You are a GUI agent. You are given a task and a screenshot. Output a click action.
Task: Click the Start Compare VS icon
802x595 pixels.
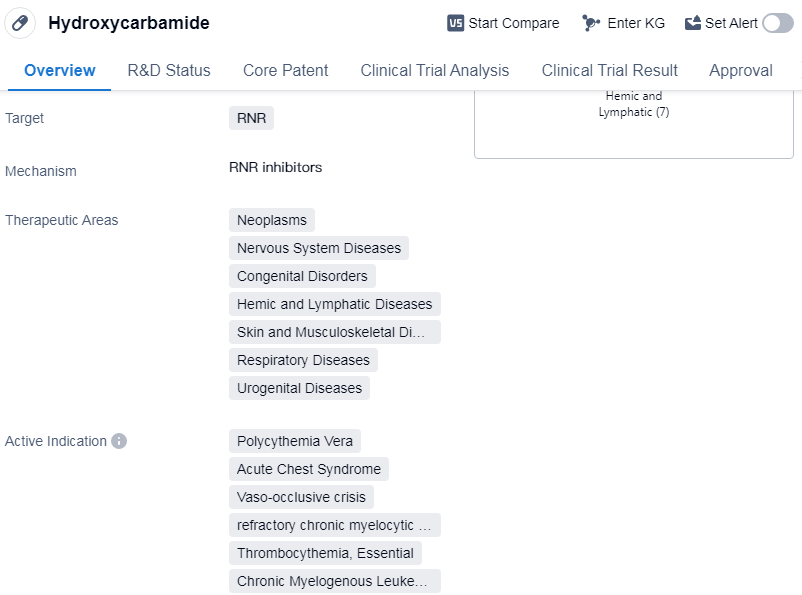pyautogui.click(x=456, y=23)
